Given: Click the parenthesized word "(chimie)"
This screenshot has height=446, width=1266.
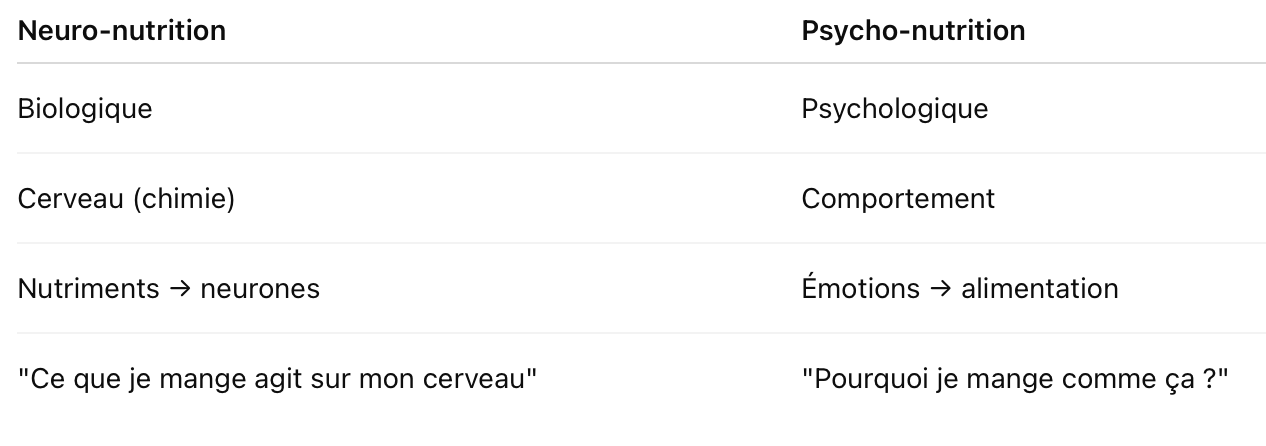Looking at the screenshot, I should coord(184,199).
